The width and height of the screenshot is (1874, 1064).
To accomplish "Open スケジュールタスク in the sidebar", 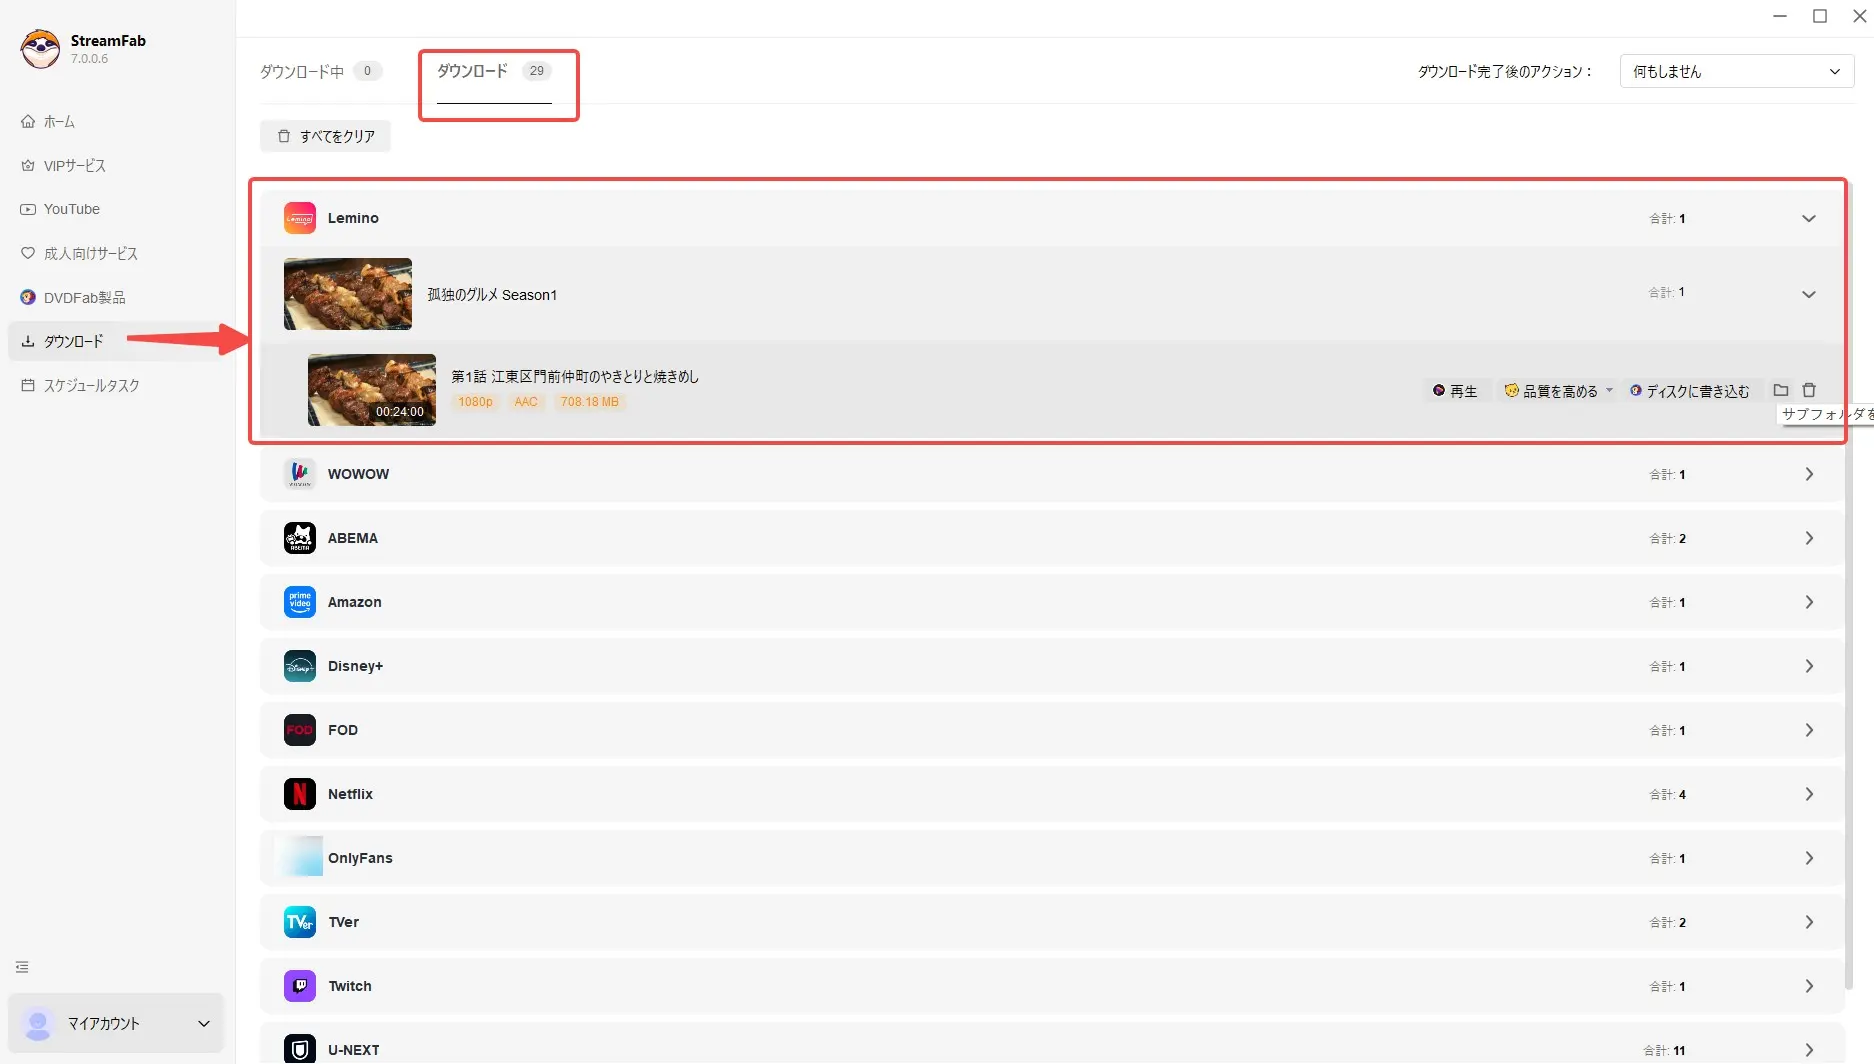I will 80,385.
